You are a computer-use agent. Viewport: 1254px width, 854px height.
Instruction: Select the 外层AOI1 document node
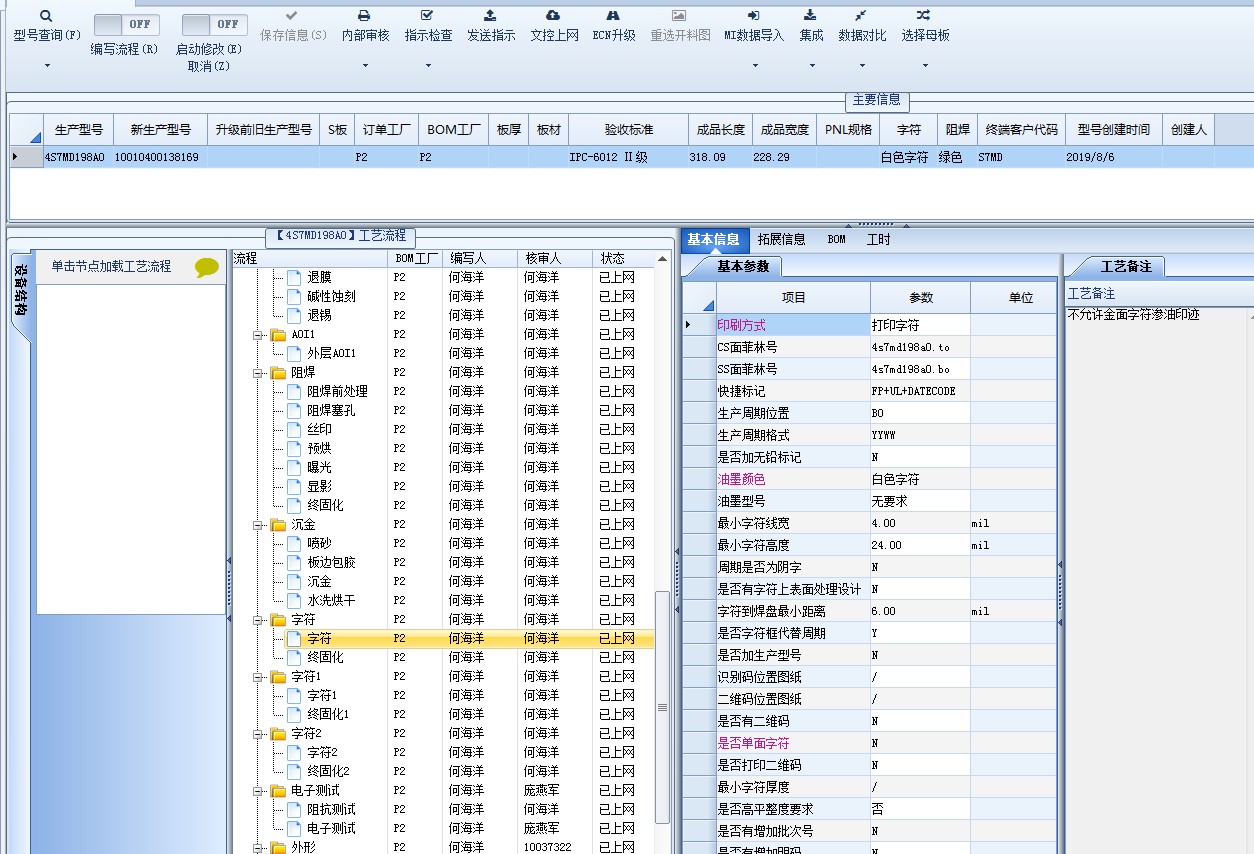(x=331, y=353)
